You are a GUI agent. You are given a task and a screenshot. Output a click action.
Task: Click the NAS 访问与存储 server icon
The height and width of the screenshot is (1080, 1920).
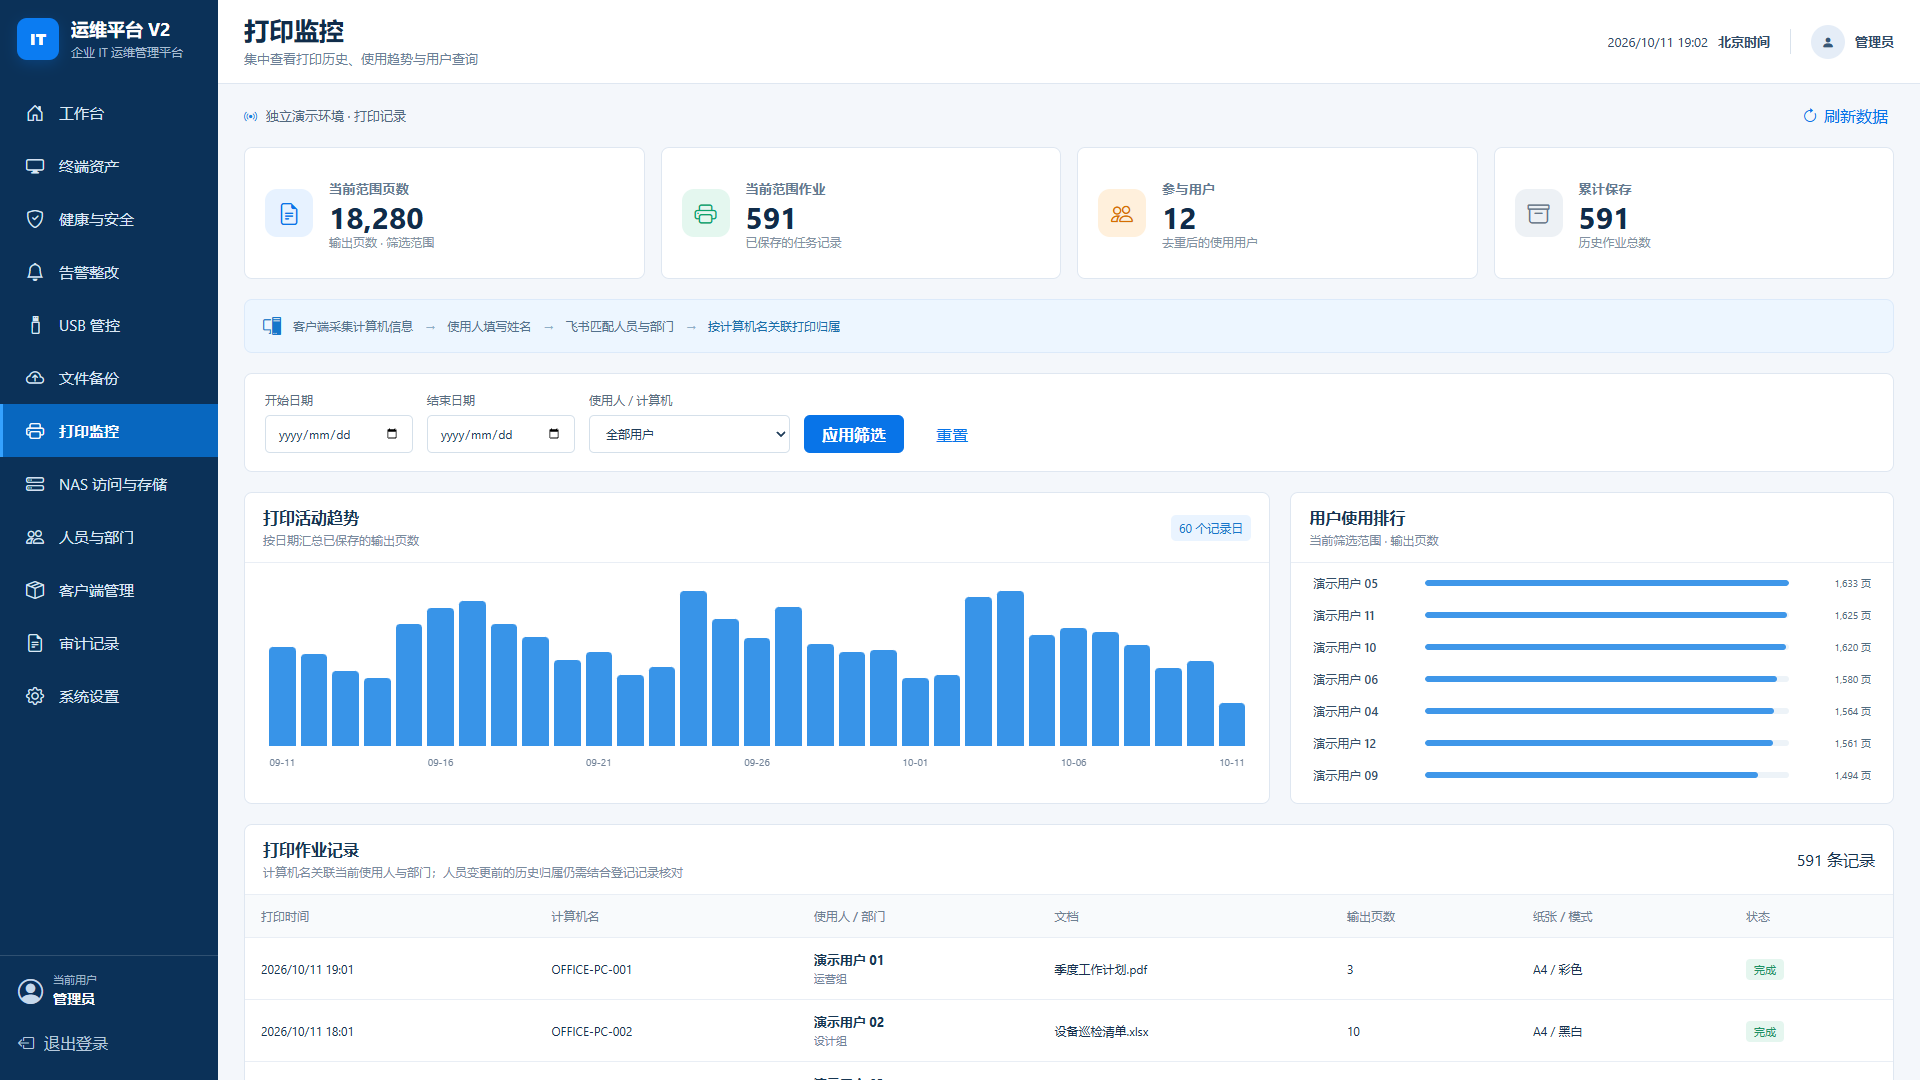[35, 484]
